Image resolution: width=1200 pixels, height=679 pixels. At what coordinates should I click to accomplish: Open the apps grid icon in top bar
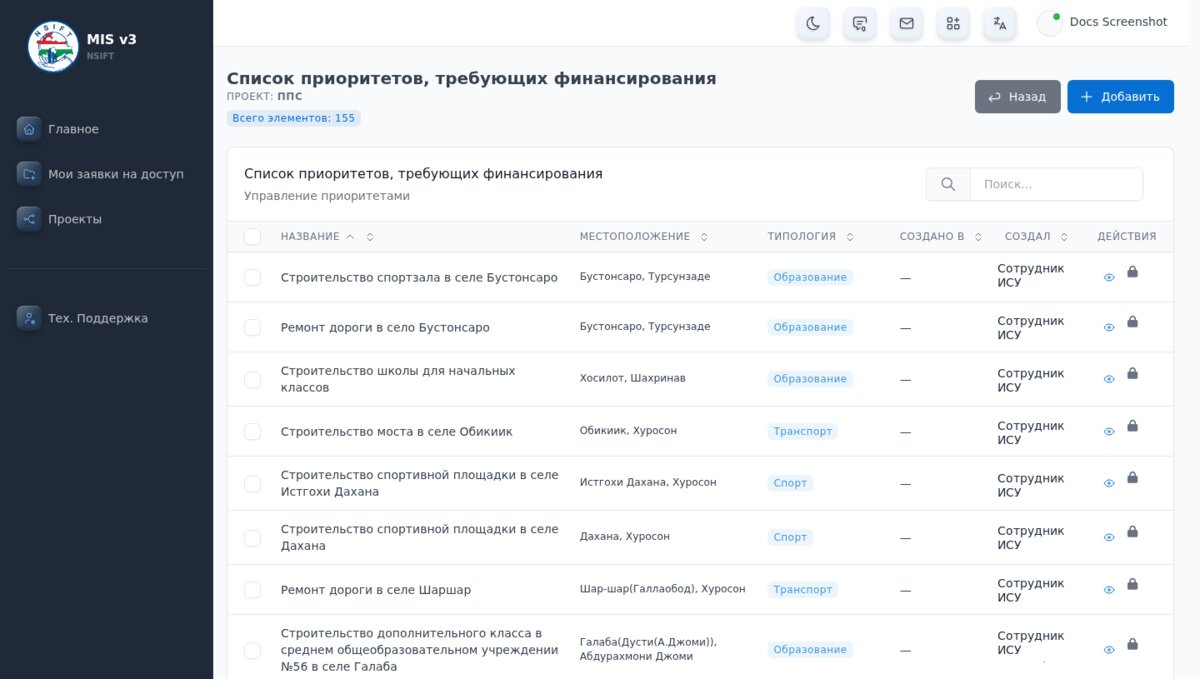click(x=953, y=23)
